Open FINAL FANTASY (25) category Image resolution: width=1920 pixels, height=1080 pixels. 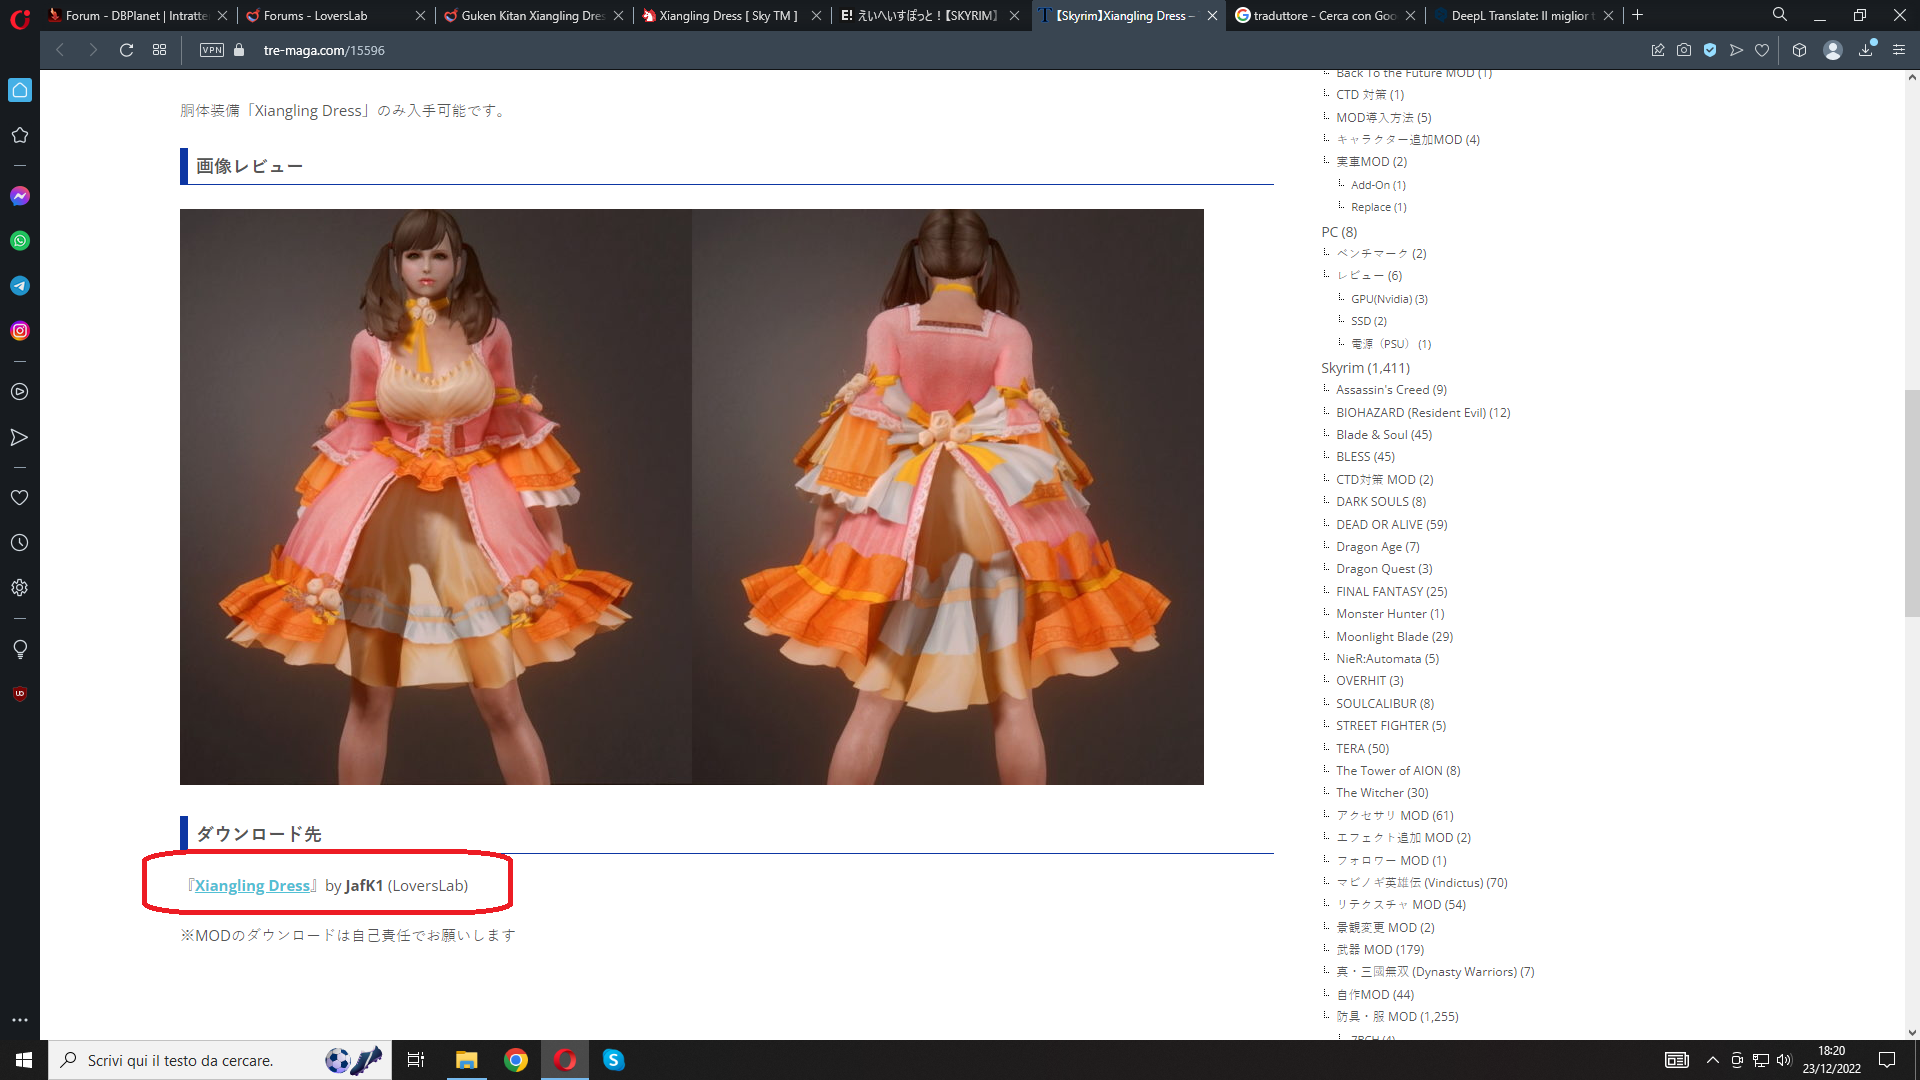pos(1391,592)
